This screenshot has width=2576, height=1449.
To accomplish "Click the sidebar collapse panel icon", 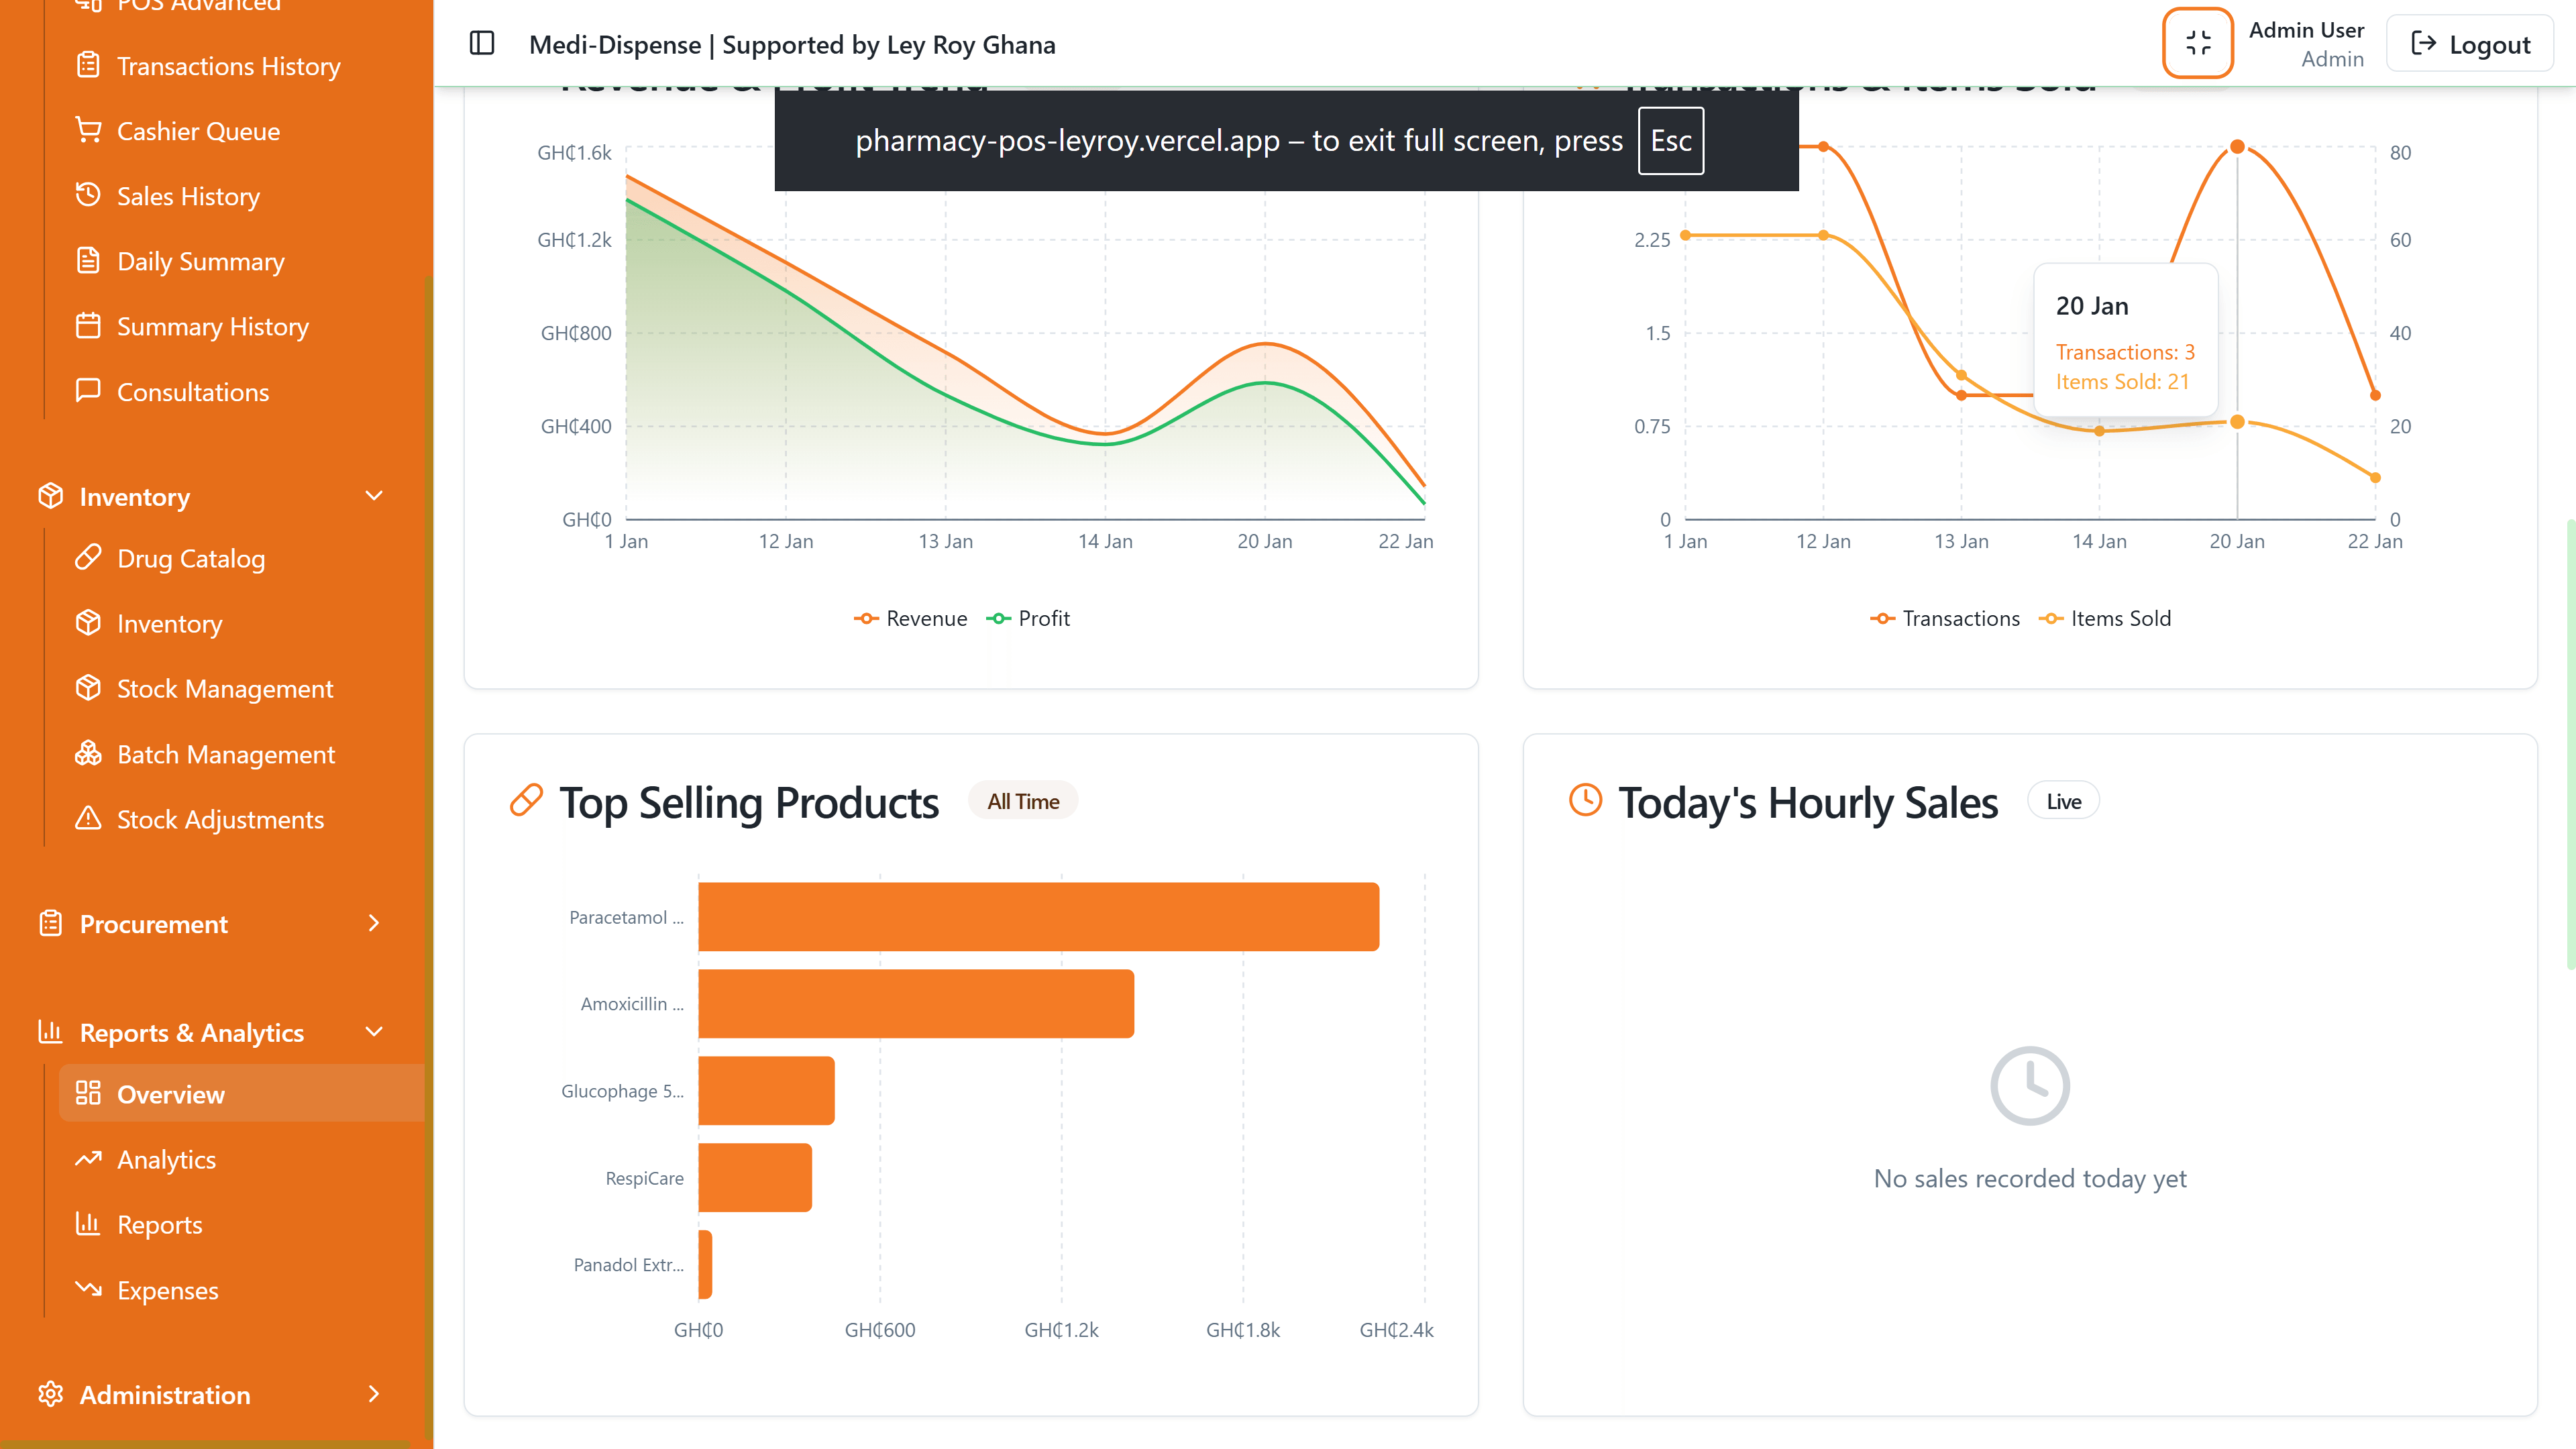I will pyautogui.click(x=482, y=43).
